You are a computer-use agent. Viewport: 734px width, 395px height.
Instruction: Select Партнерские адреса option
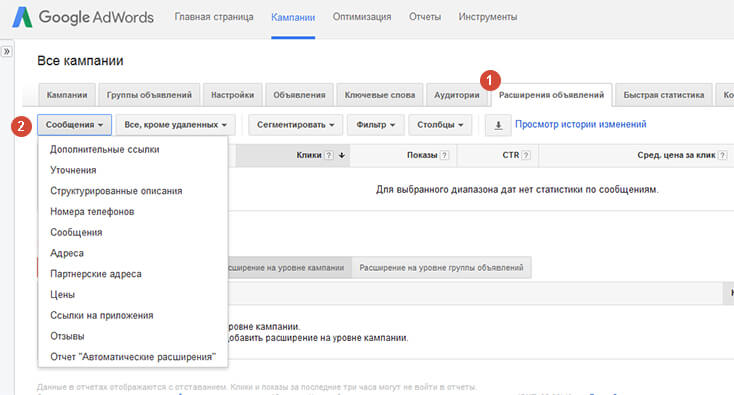click(133, 274)
